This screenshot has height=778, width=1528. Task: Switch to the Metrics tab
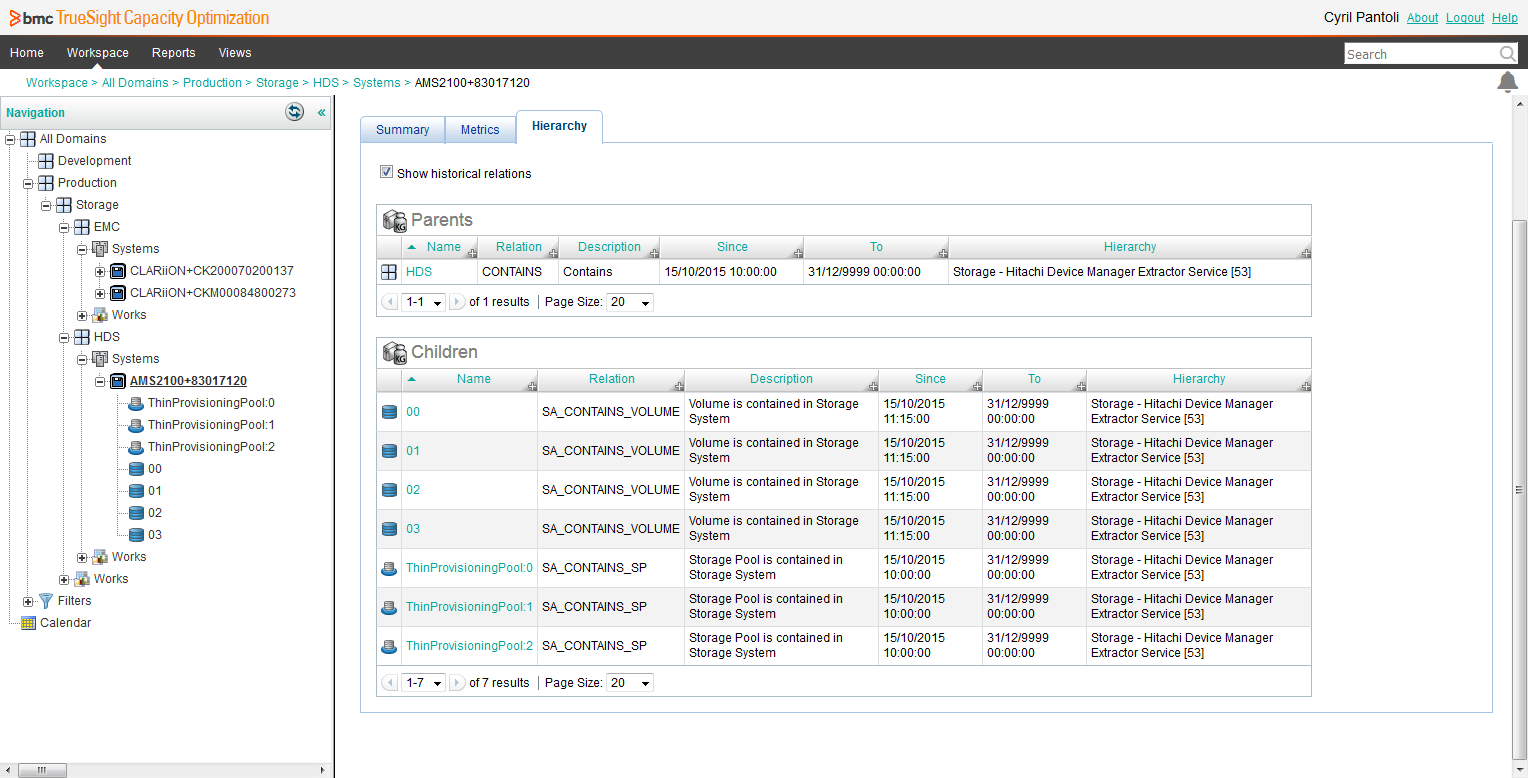tap(480, 130)
